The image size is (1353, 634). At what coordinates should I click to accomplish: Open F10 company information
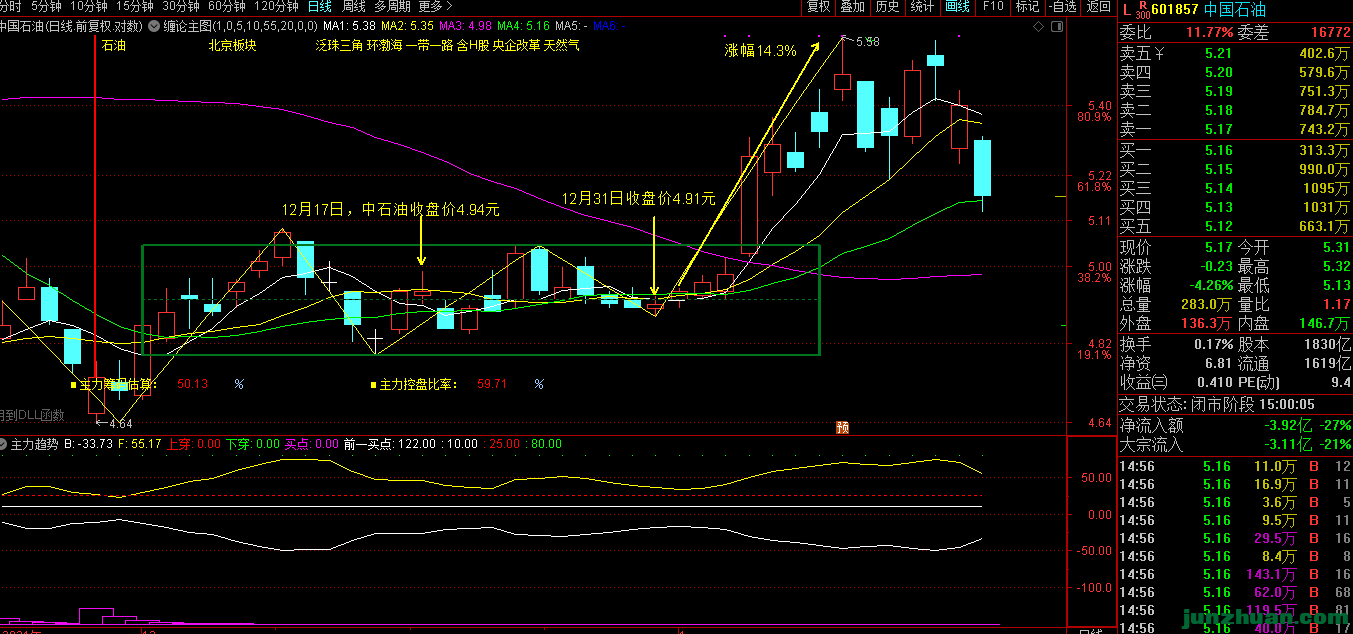(x=992, y=6)
